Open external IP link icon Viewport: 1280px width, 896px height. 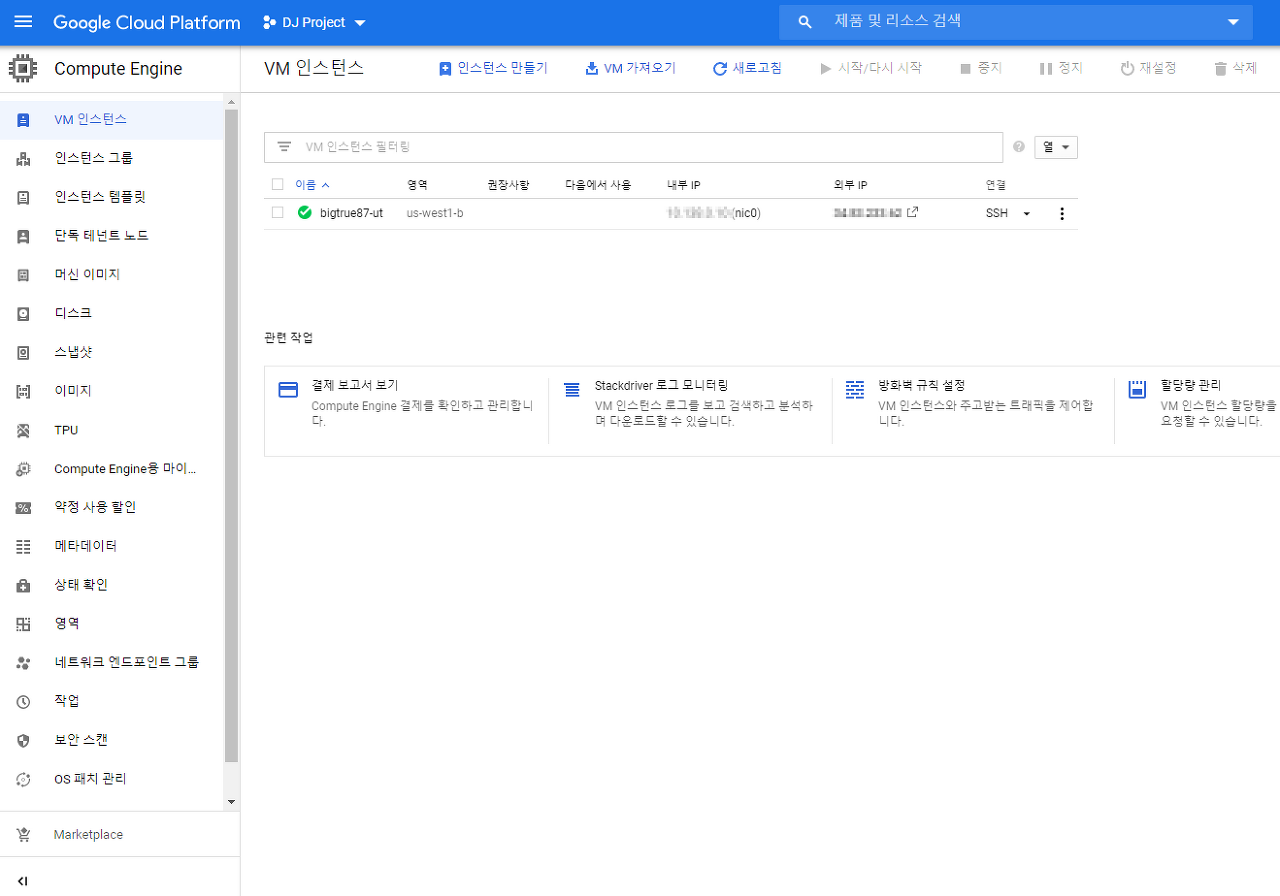(x=912, y=212)
